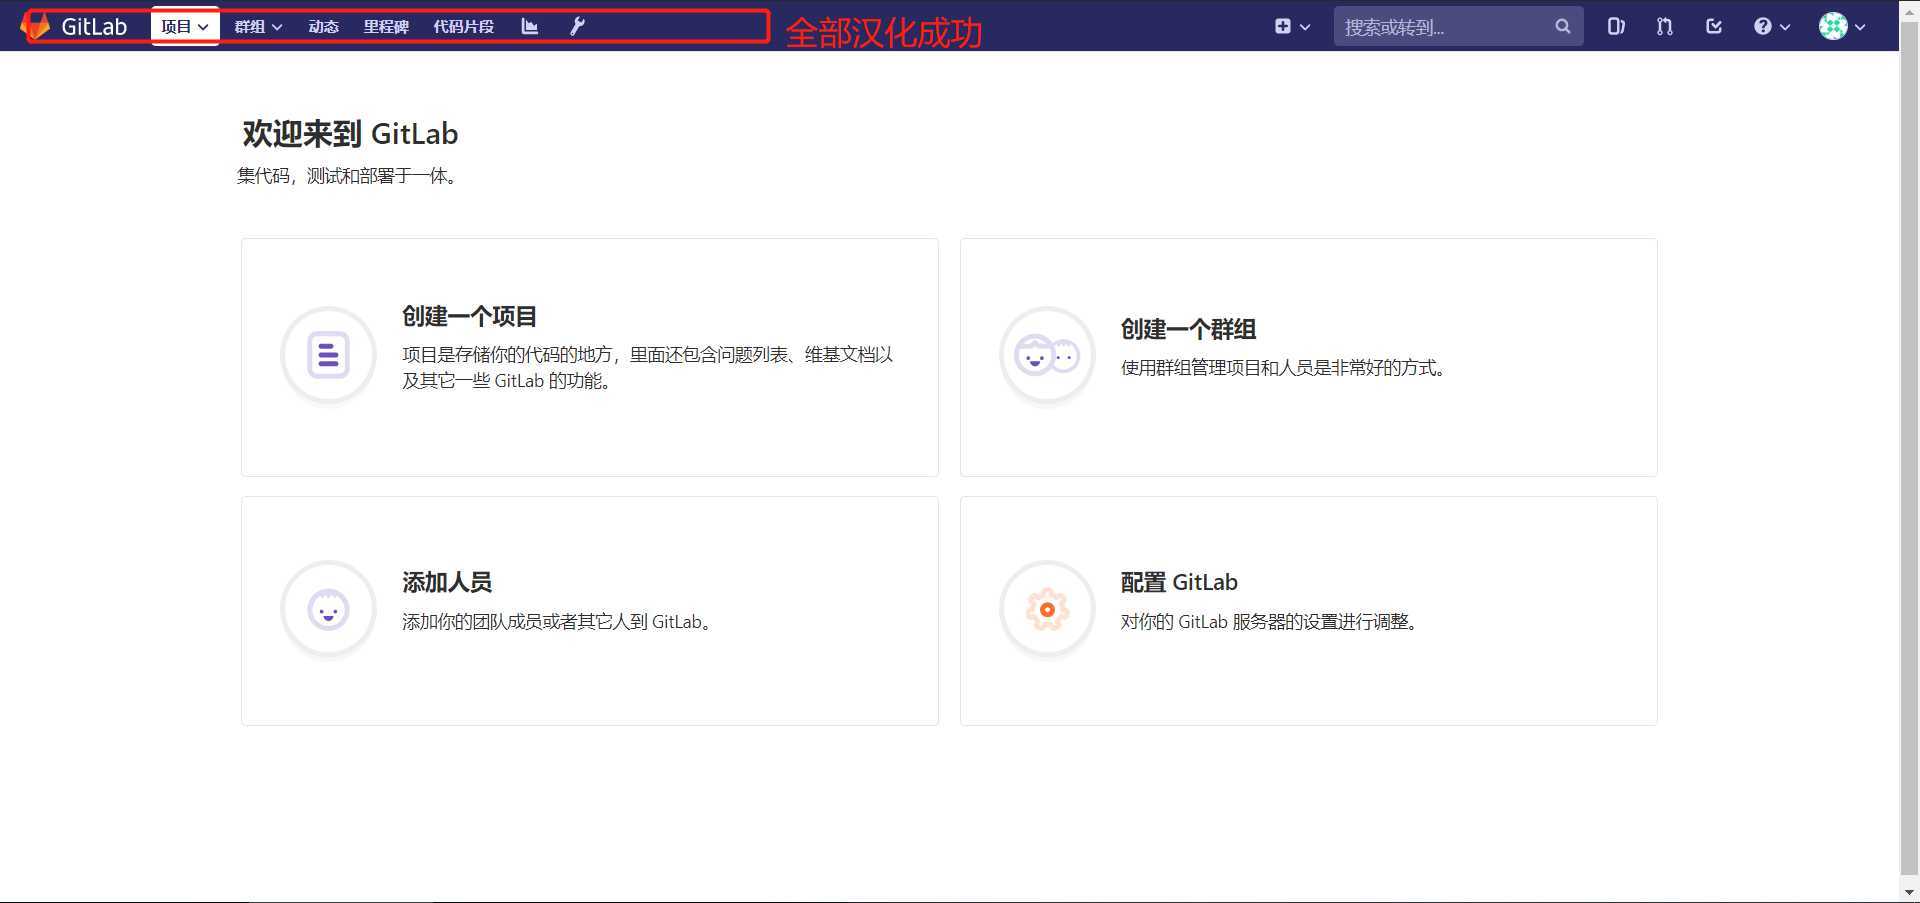Click the plus new item icon
This screenshot has height=903, width=1920.
tap(1283, 27)
